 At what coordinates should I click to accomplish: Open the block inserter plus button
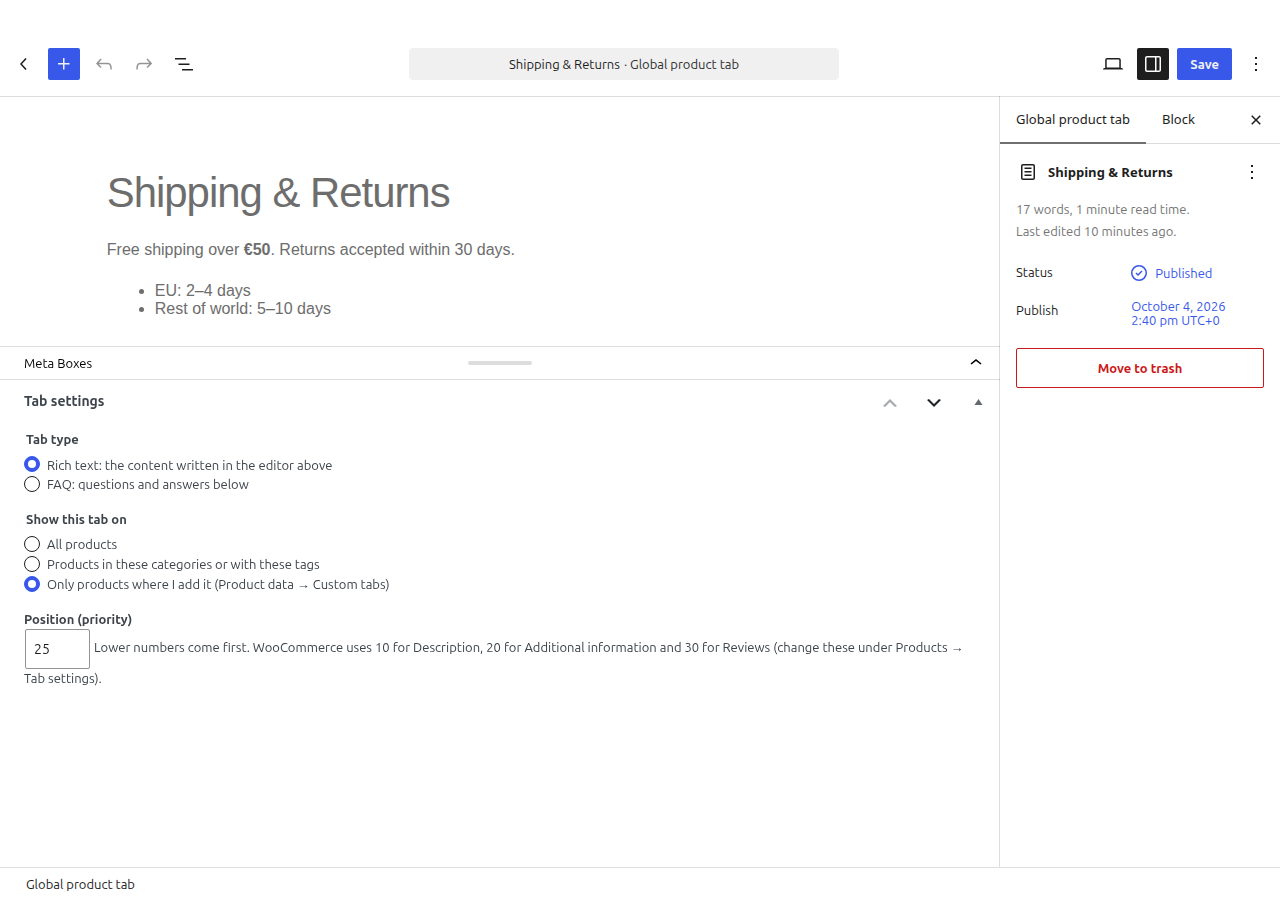(64, 64)
